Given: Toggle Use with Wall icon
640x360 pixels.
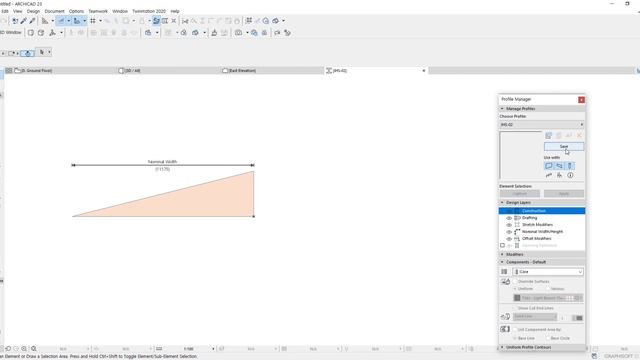Looking at the screenshot, I should (549, 166).
